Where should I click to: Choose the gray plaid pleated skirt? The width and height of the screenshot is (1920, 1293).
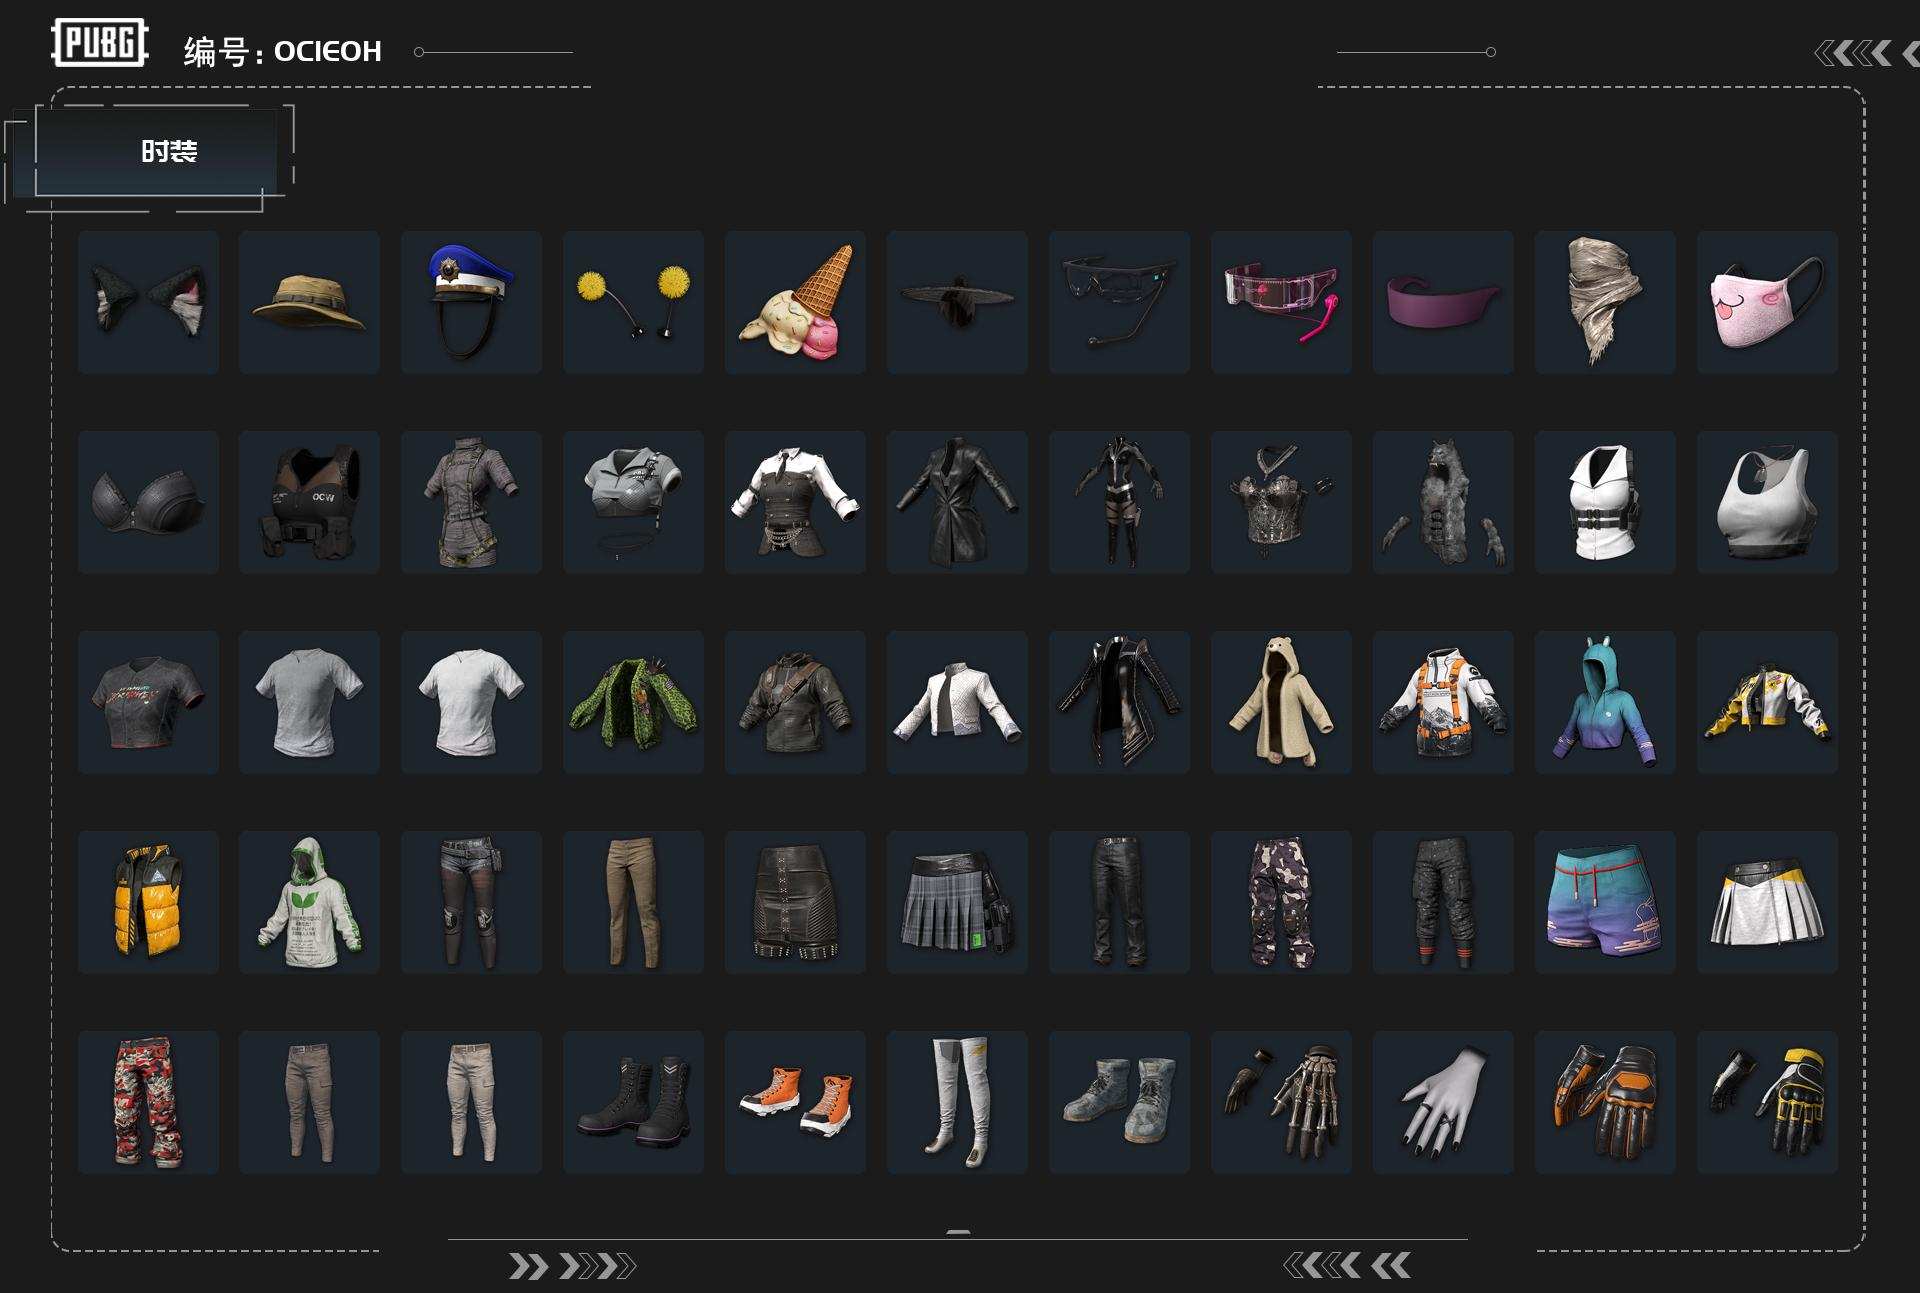(x=957, y=902)
